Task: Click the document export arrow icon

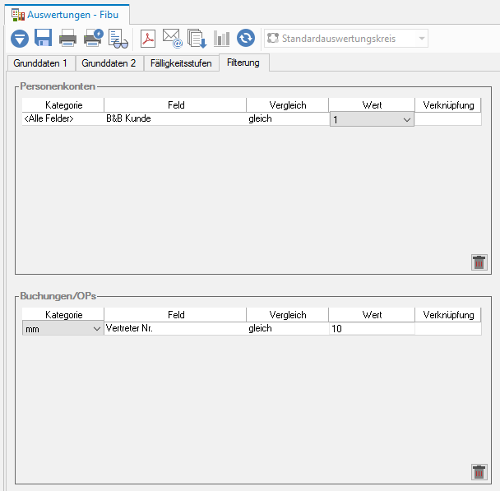Action: [x=197, y=39]
